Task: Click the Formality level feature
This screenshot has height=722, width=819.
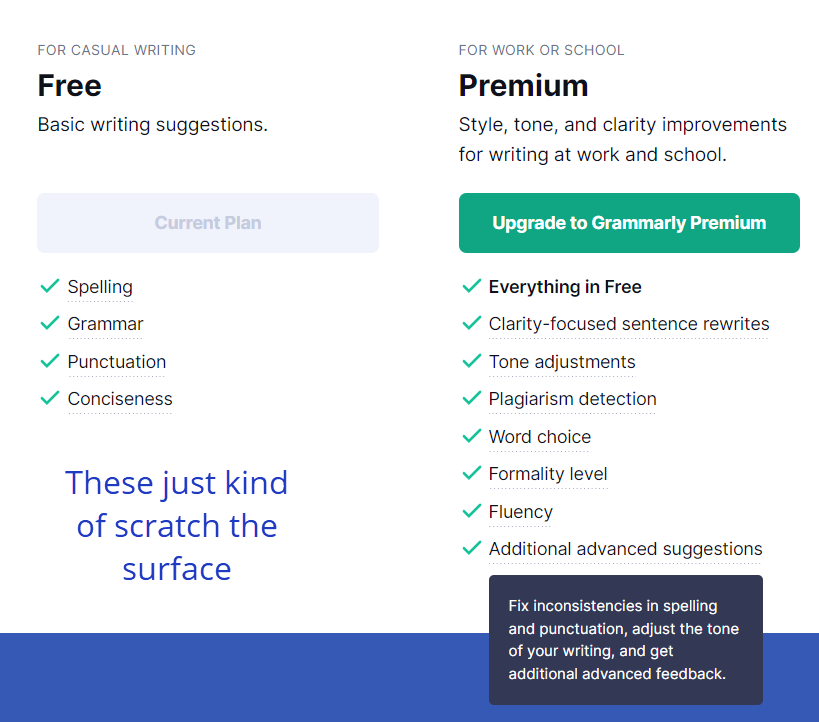Action: [x=548, y=474]
